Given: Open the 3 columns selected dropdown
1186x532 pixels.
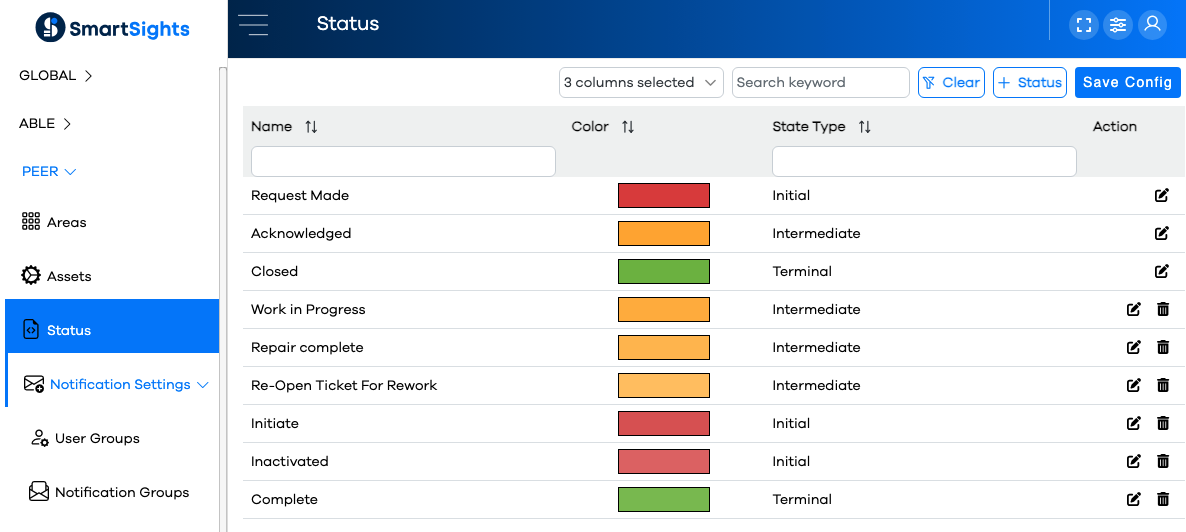Looking at the screenshot, I should [641, 82].
